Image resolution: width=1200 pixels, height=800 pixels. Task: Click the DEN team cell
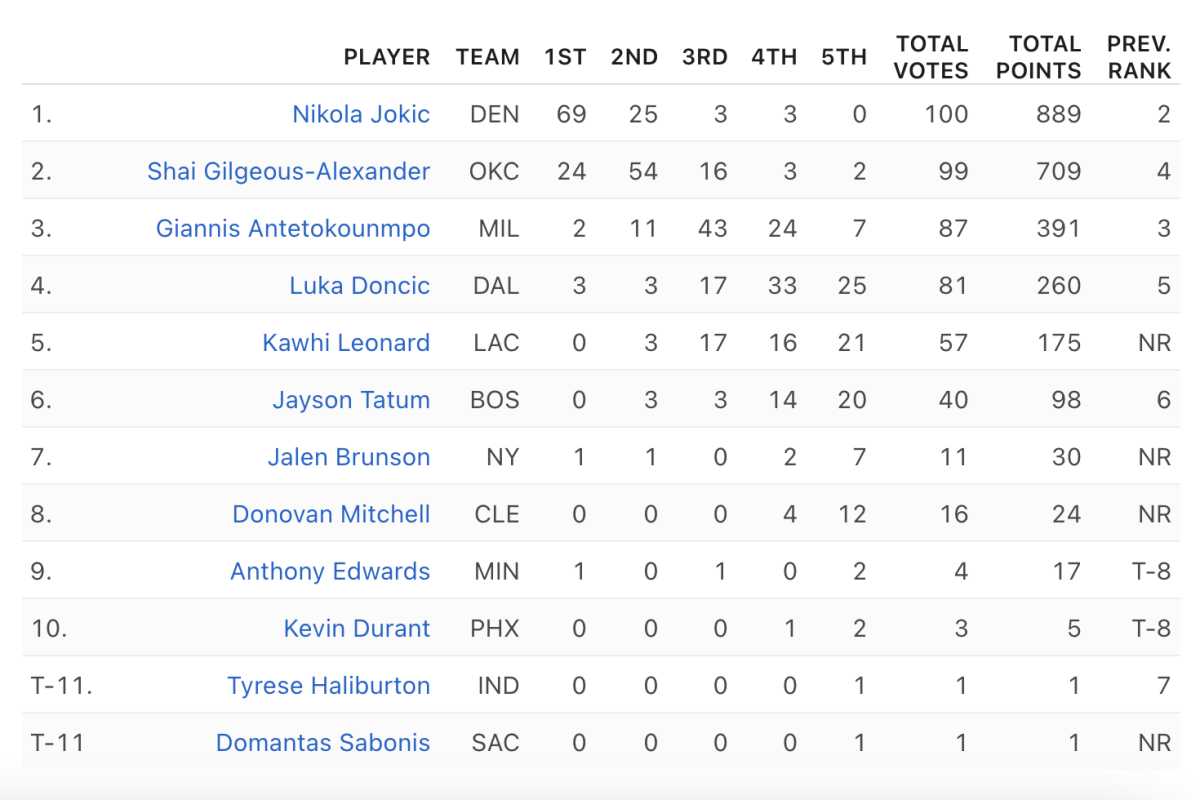click(495, 114)
